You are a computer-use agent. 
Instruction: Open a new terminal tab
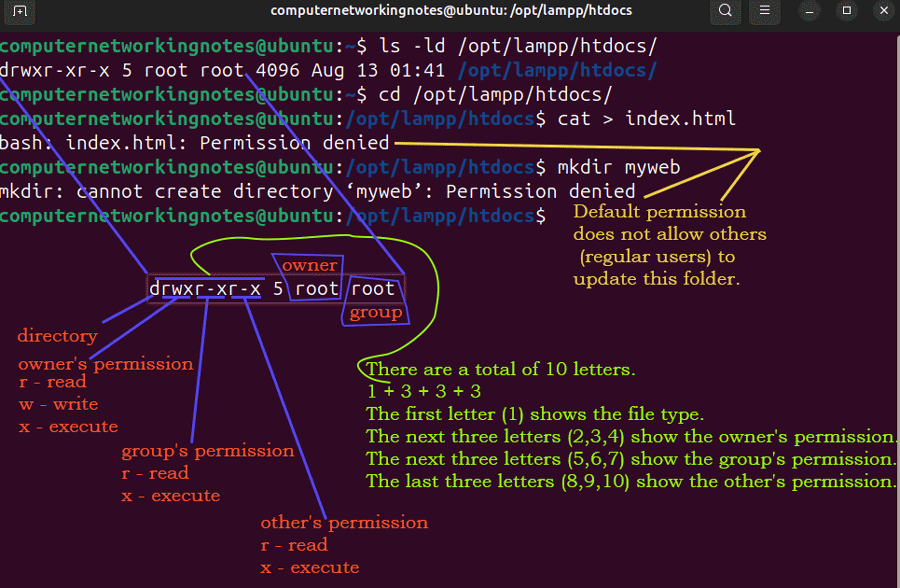(20, 11)
